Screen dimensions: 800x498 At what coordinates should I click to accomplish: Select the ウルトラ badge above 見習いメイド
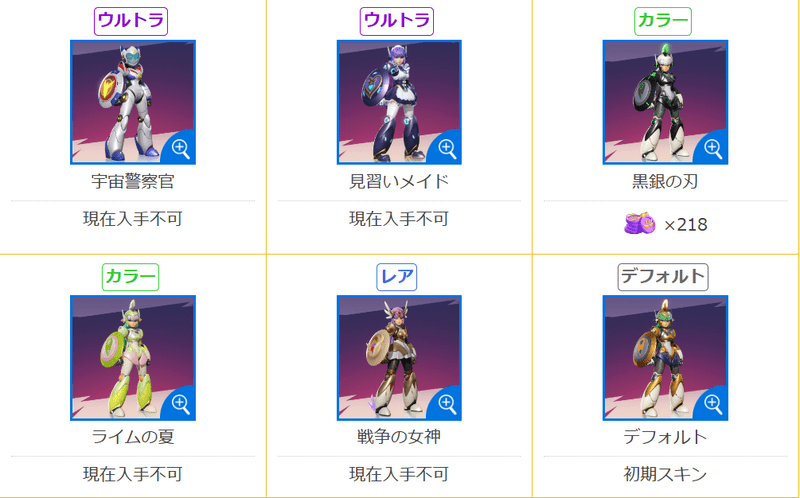(396, 21)
